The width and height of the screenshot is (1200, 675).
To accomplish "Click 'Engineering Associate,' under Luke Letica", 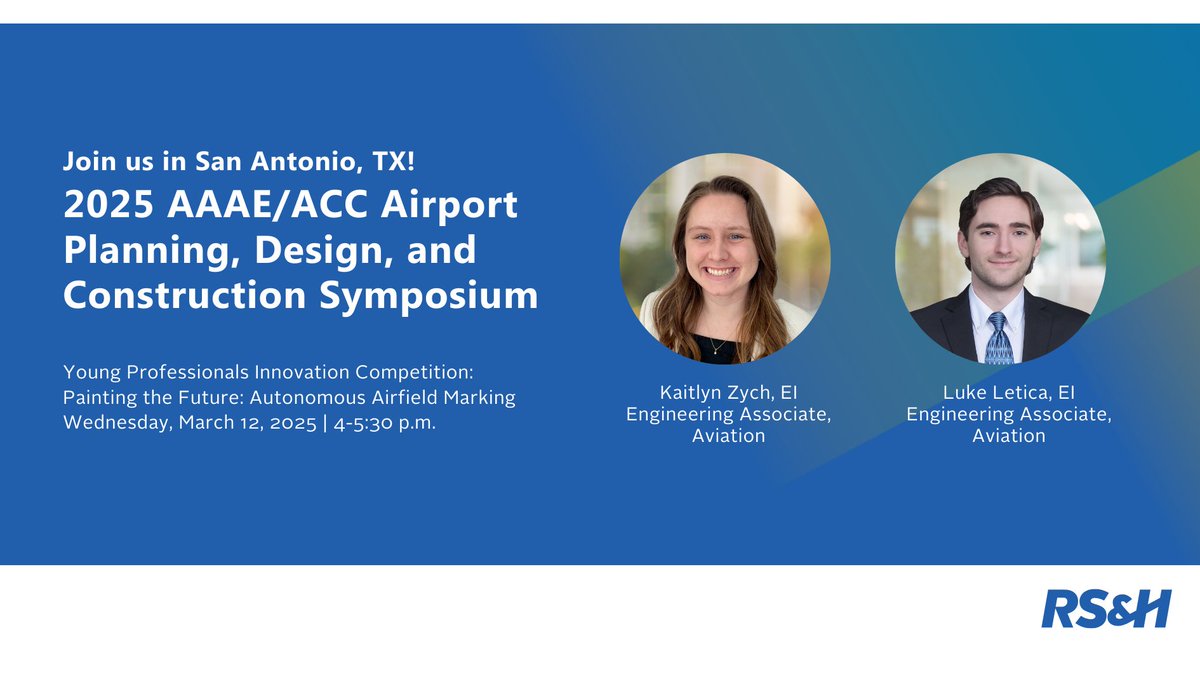I will tap(1009, 414).
